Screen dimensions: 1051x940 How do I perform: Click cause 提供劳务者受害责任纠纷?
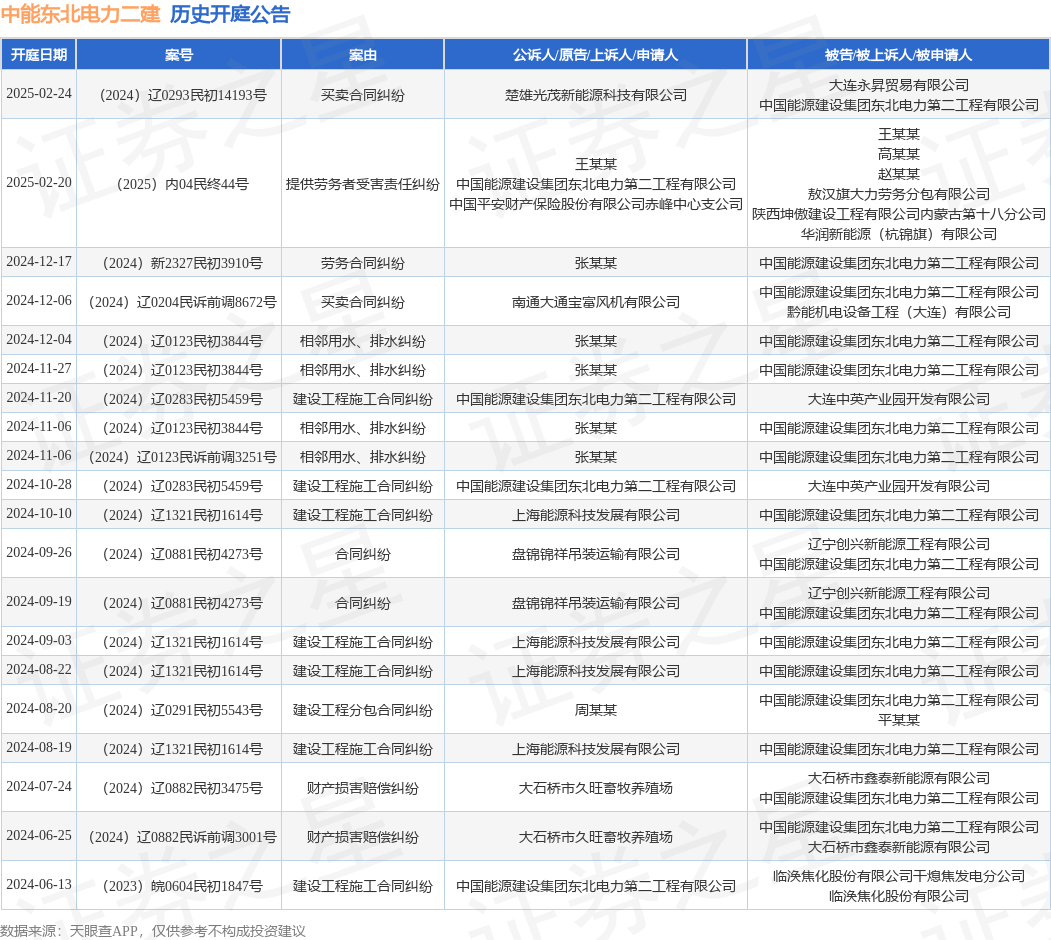[x=363, y=184]
